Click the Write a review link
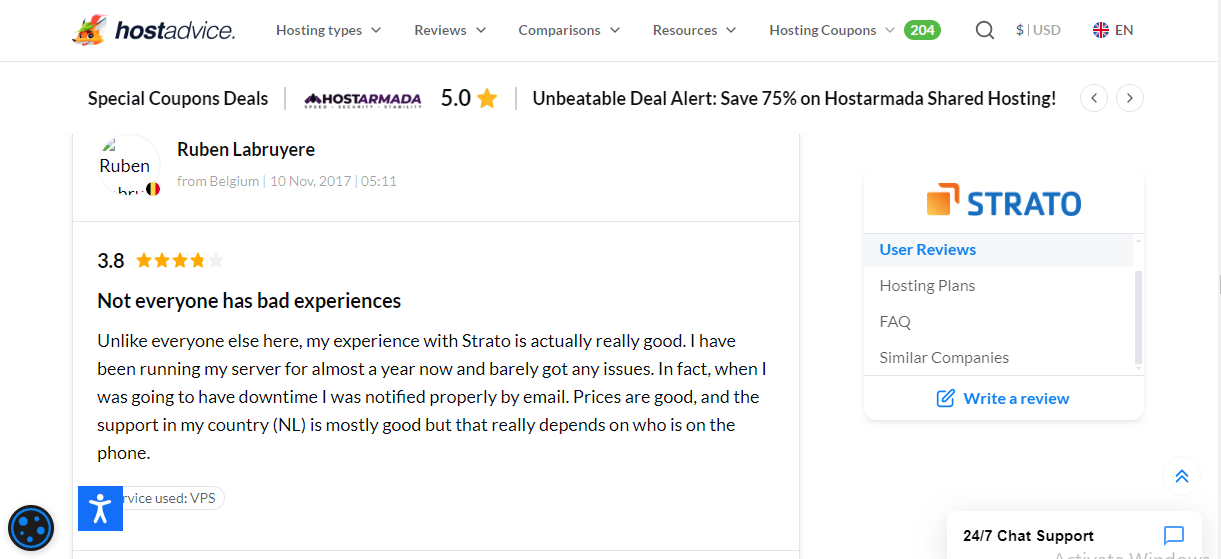The width and height of the screenshot is (1221, 559). click(1003, 398)
